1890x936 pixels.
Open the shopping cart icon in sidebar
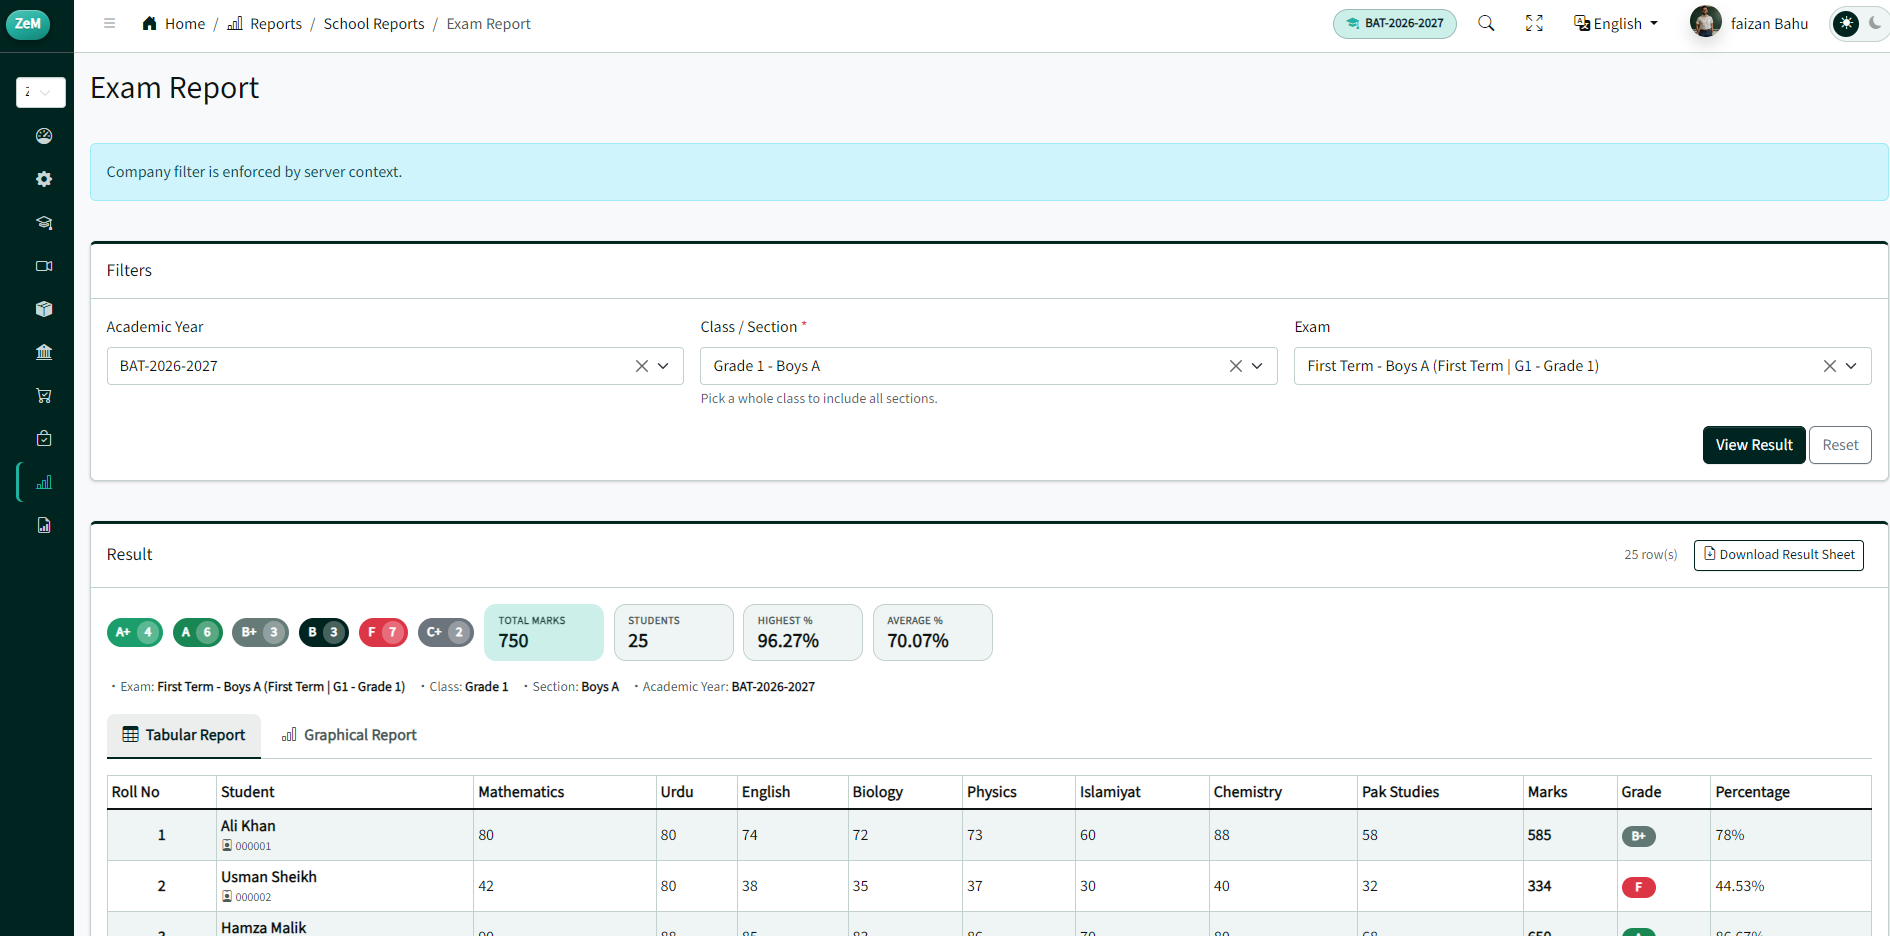point(44,396)
